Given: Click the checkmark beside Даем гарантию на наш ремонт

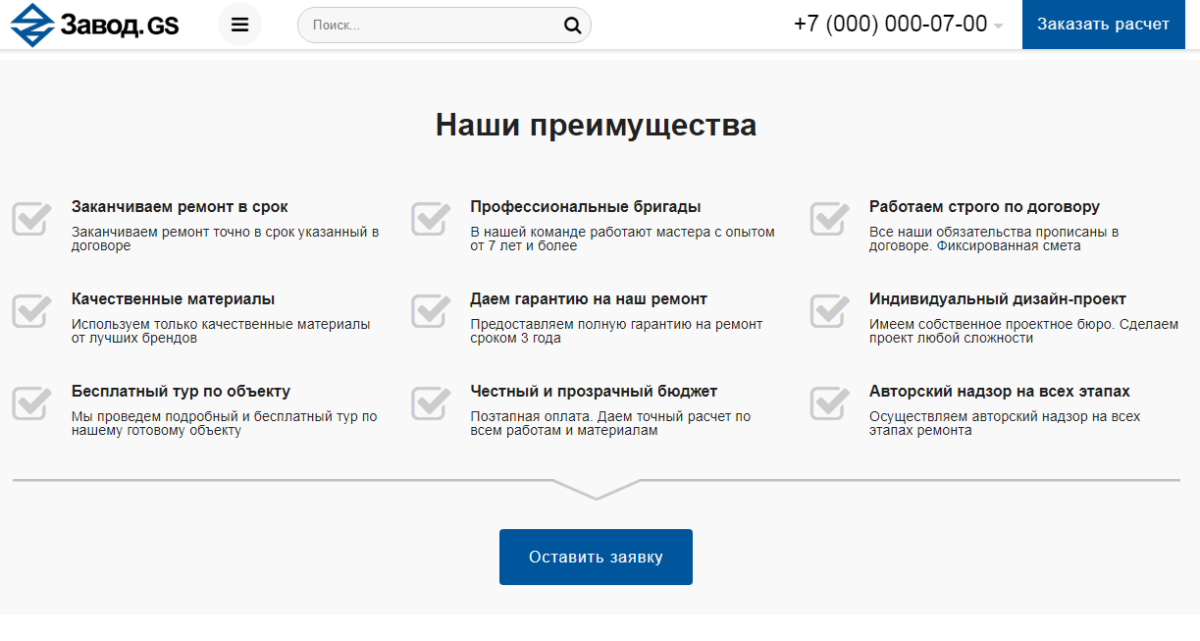Looking at the screenshot, I should click(x=429, y=311).
